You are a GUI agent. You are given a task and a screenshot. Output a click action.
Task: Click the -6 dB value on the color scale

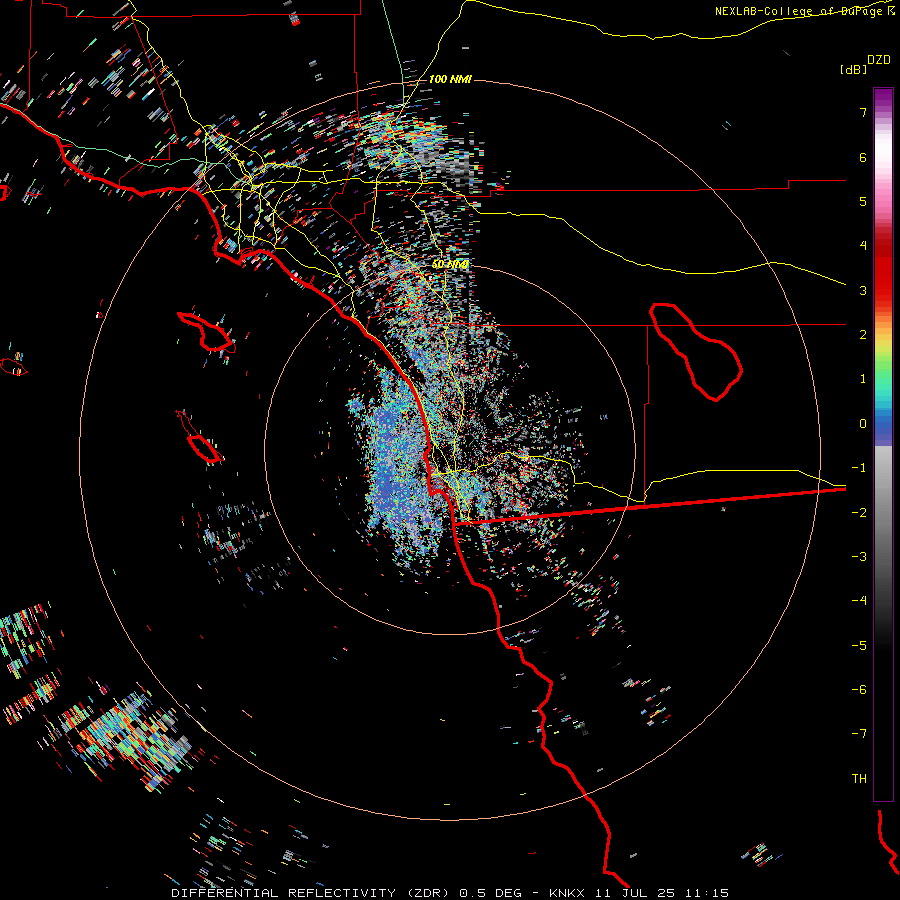click(x=859, y=690)
